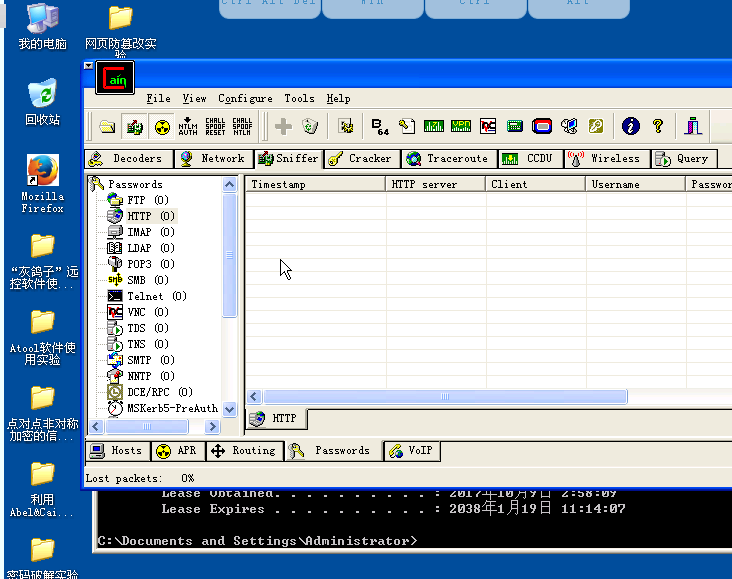Screen dimensions: 732x579
Task: Open the Cisco Type-7 decoder icon
Action: pyautogui.click(x=434, y=126)
